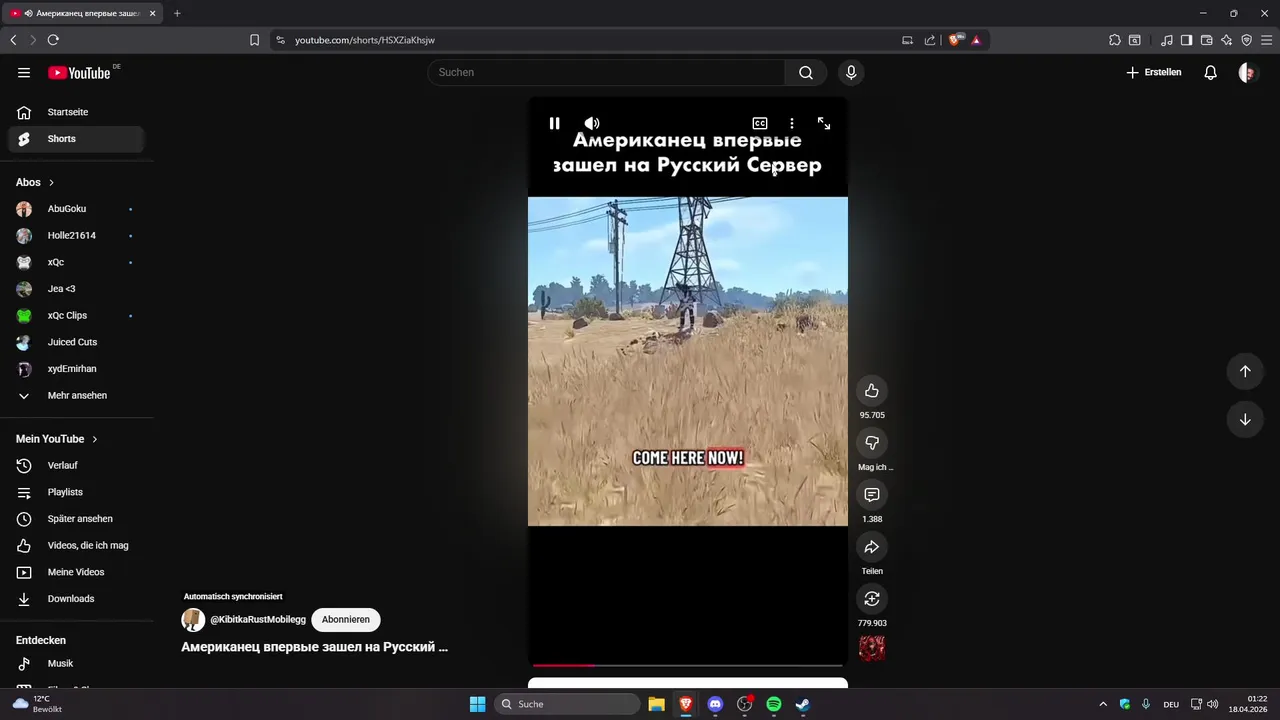Seek in the red Short progress bar
Image resolution: width=1280 pixels, height=720 pixels.
coord(688,665)
